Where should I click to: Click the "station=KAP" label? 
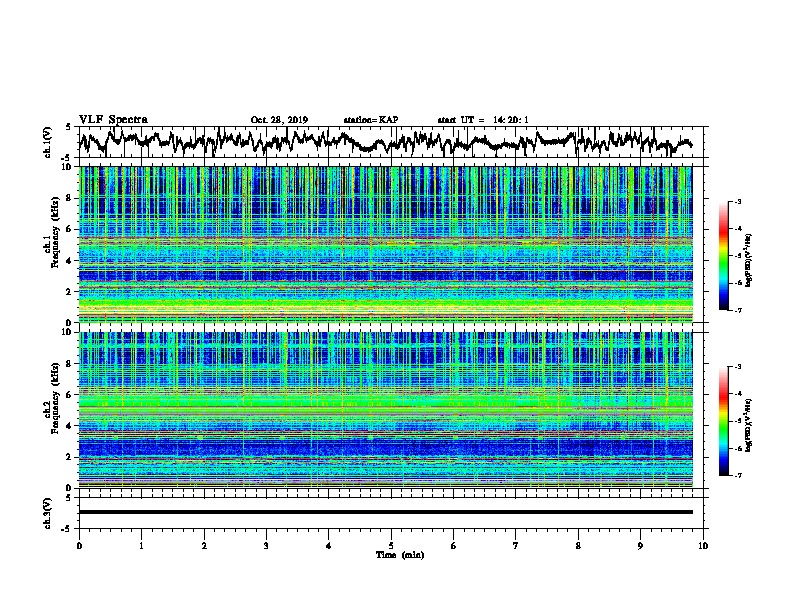[371, 120]
